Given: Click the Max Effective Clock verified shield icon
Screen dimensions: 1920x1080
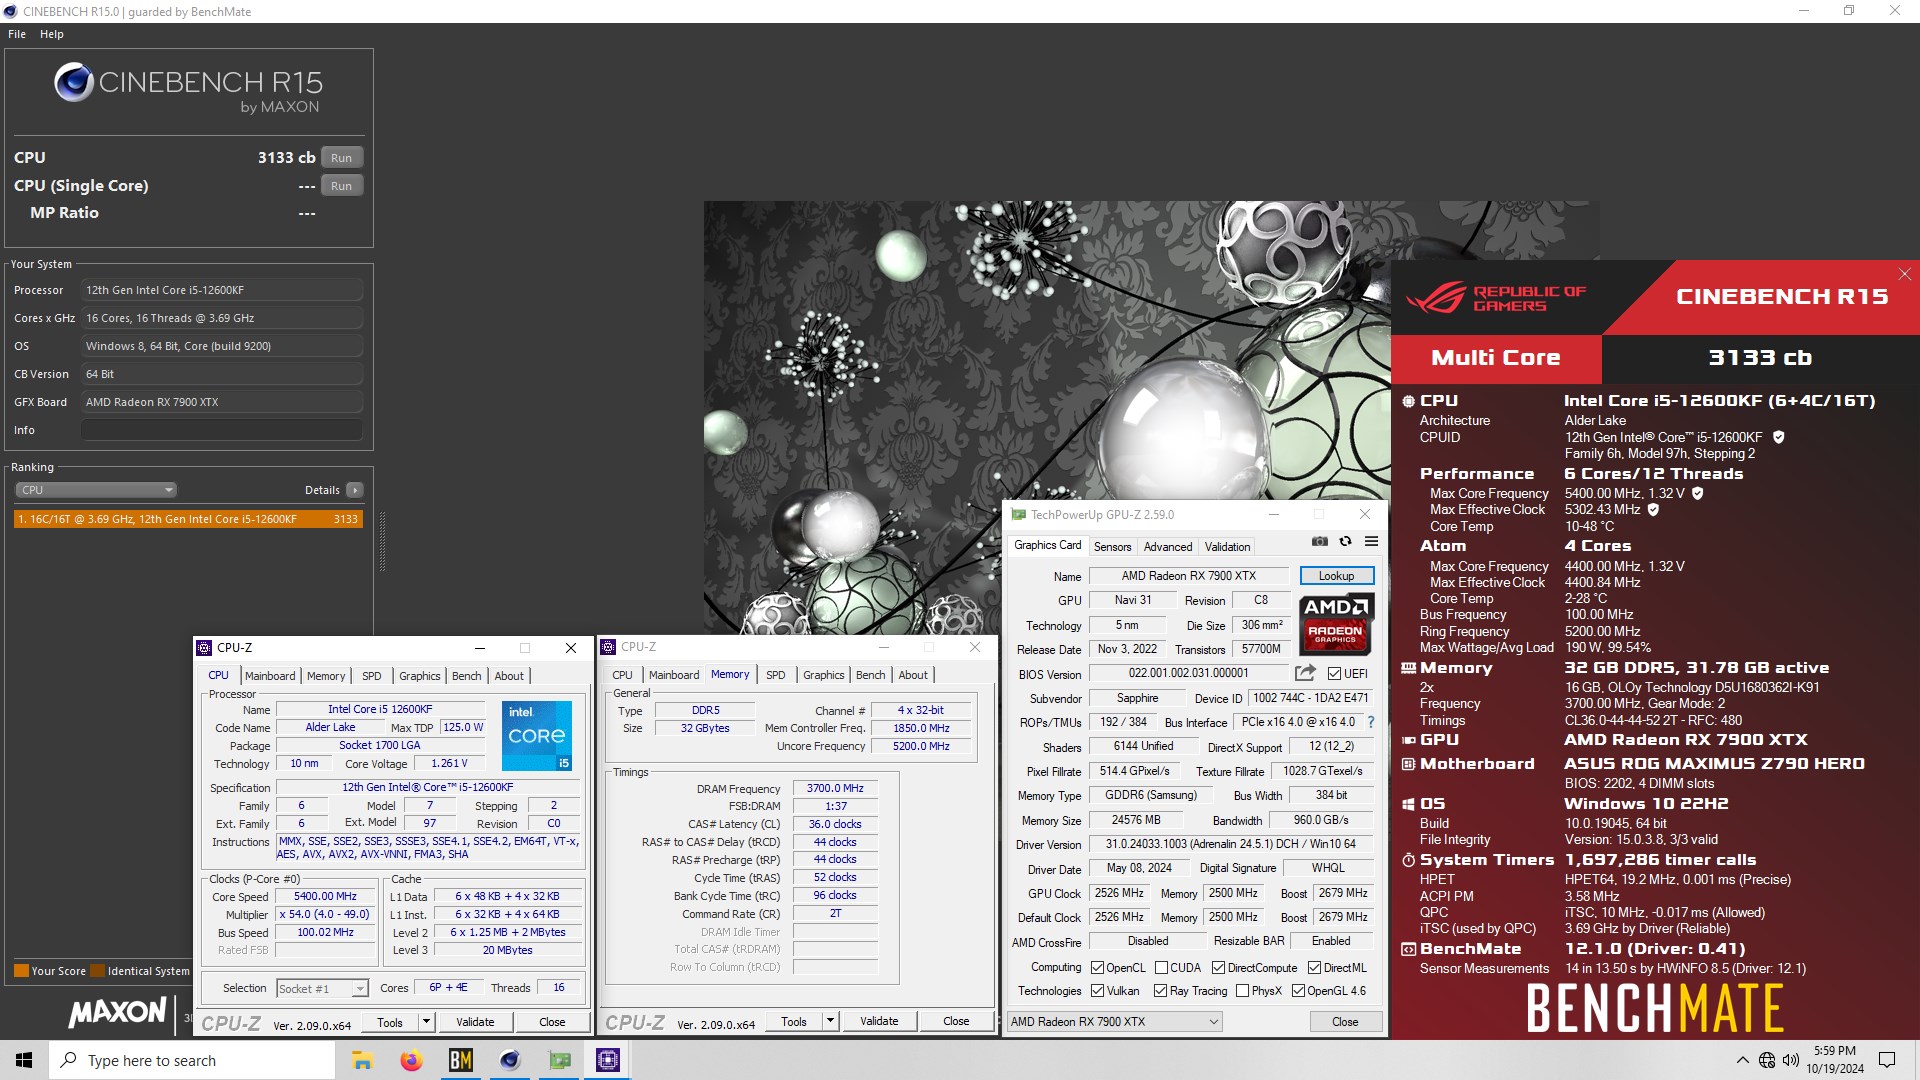Looking at the screenshot, I should (x=1653, y=510).
